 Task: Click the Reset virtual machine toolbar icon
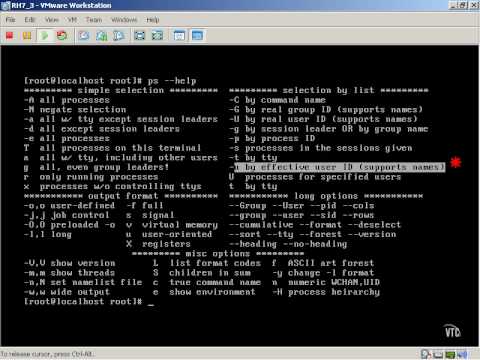pos(62,35)
